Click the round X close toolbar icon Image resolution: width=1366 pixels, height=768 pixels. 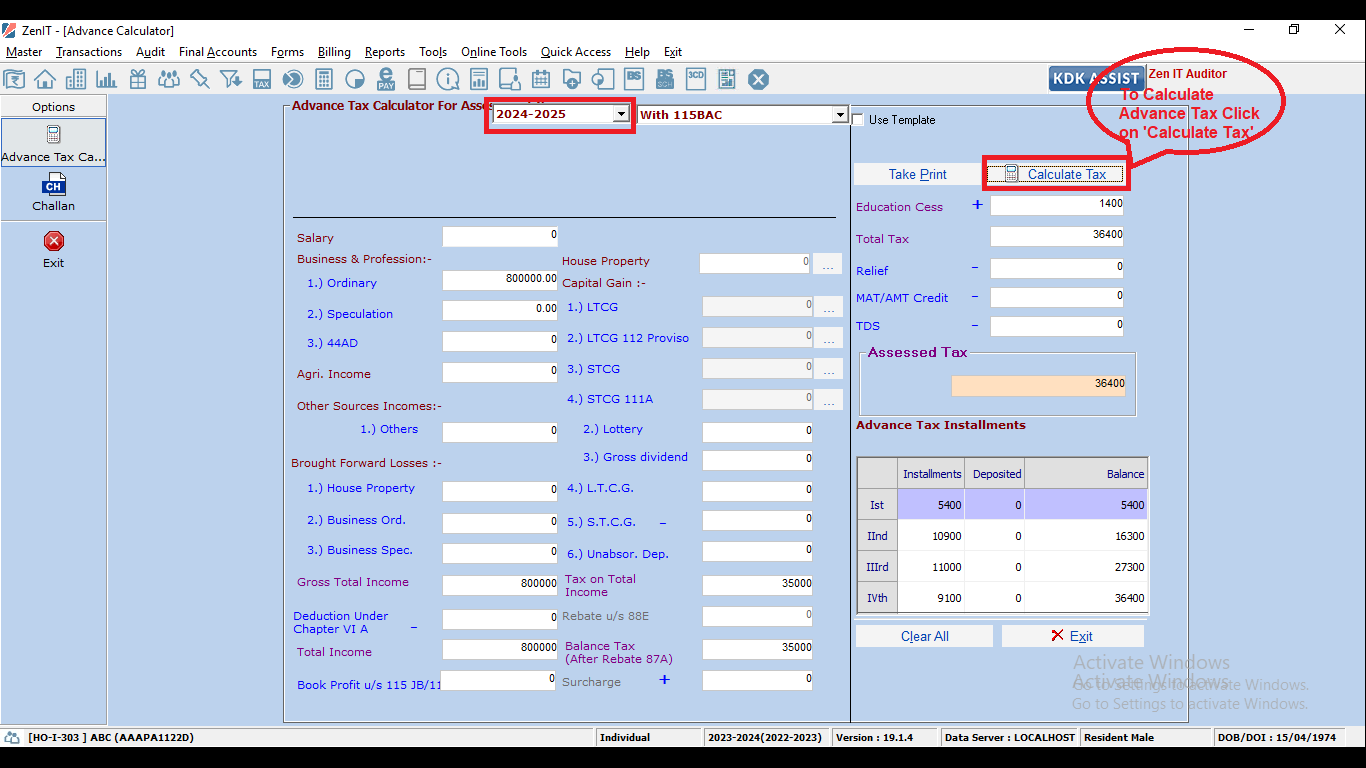point(758,79)
